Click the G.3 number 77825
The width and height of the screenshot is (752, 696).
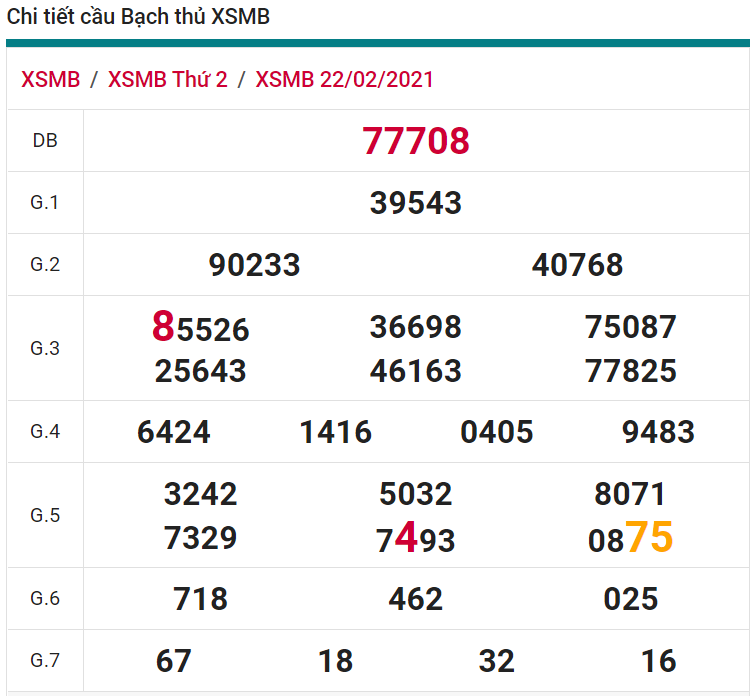[x=630, y=371]
